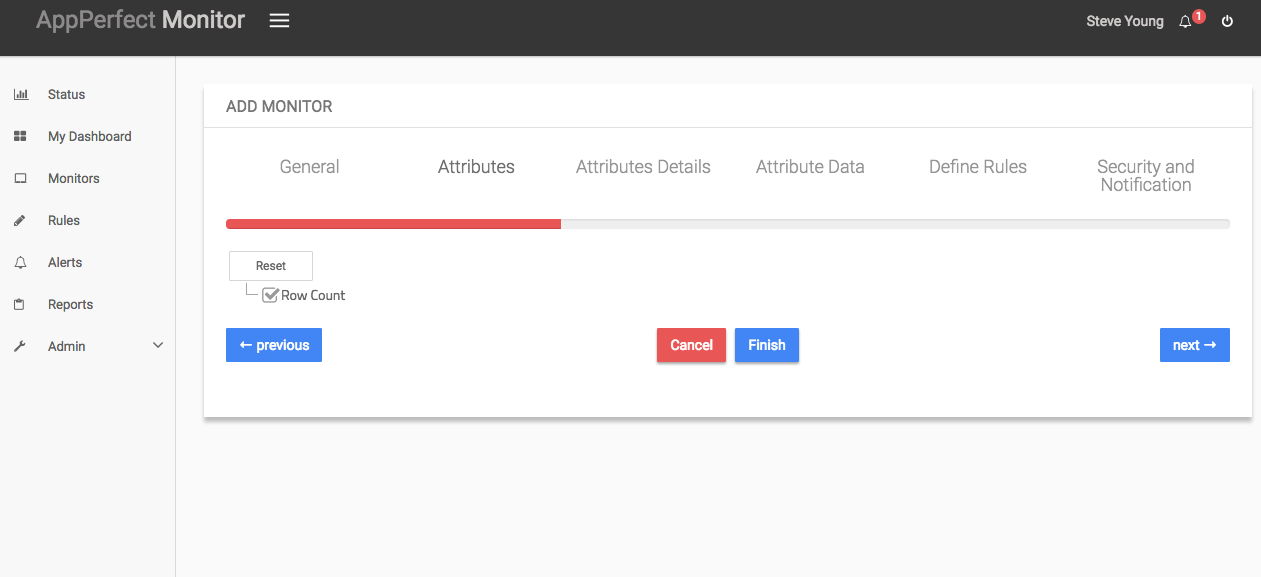Click the power logout icon

(1227, 21)
